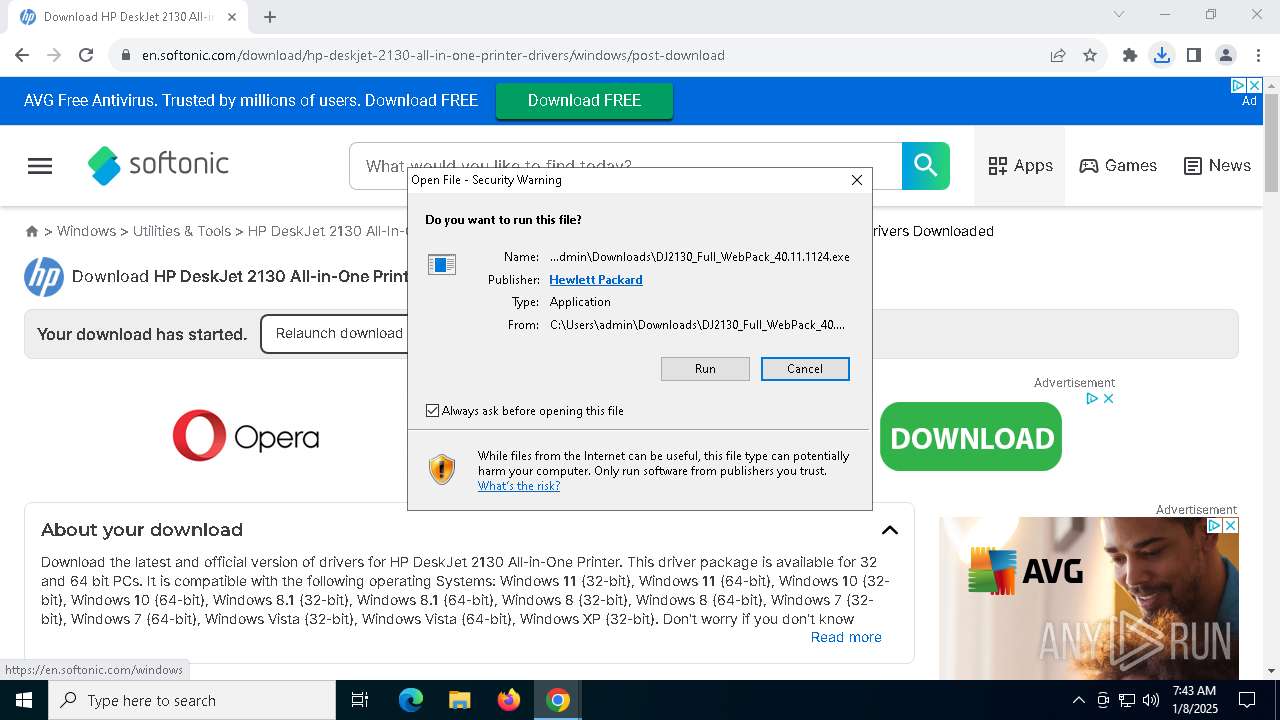Close the DOWNLOAD advertisement with X
Screen dimensions: 1280x720
click(1108, 398)
